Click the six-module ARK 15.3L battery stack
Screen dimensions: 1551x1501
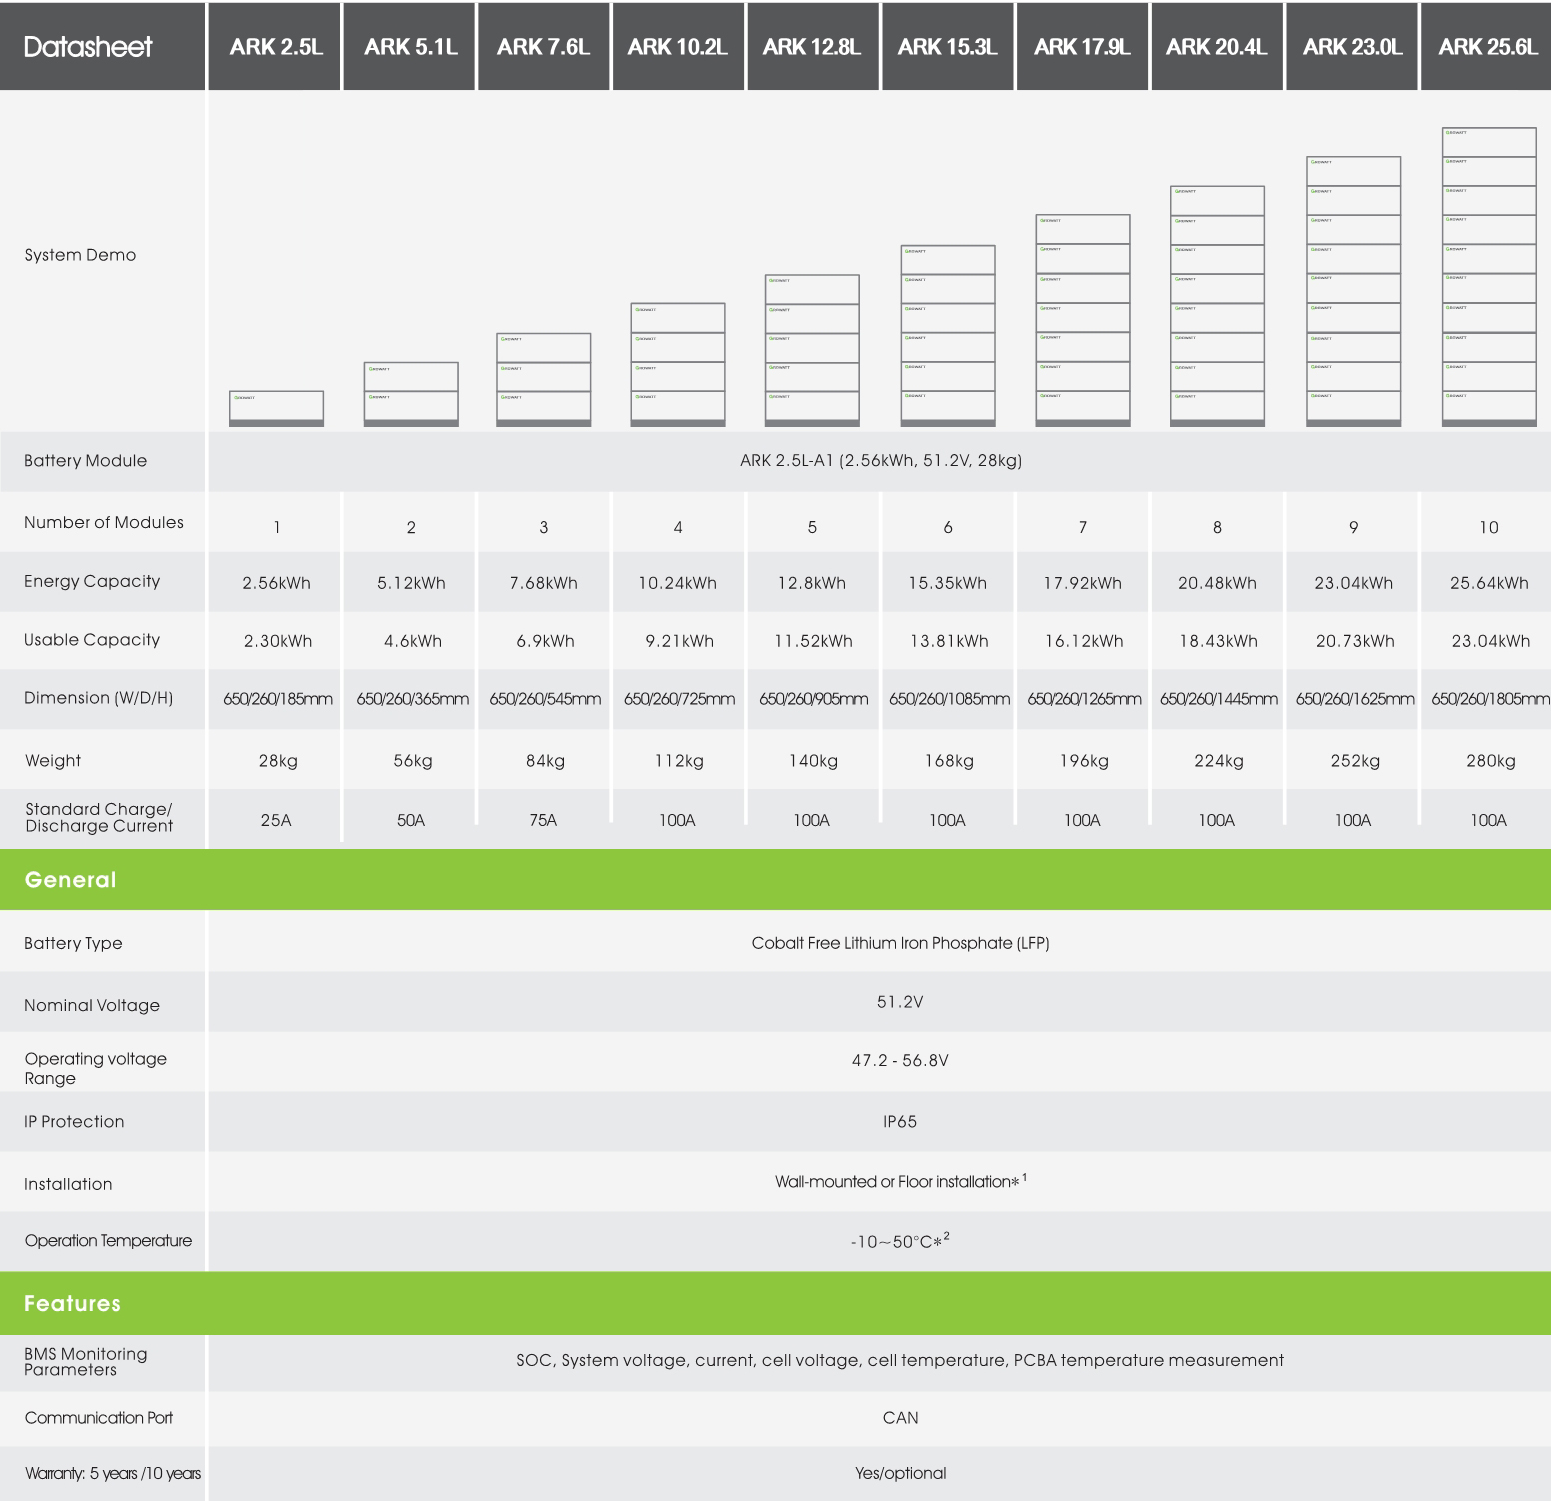(948, 335)
